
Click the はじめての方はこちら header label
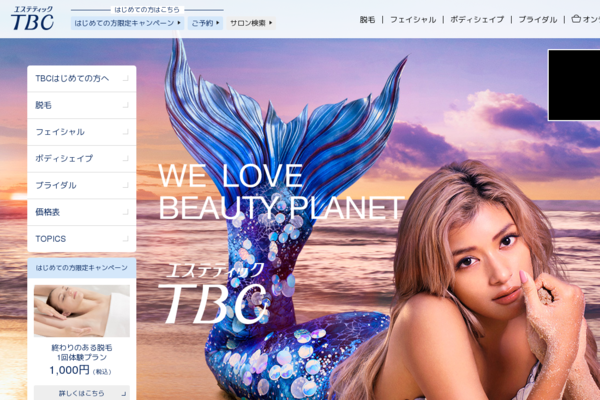(147, 10)
